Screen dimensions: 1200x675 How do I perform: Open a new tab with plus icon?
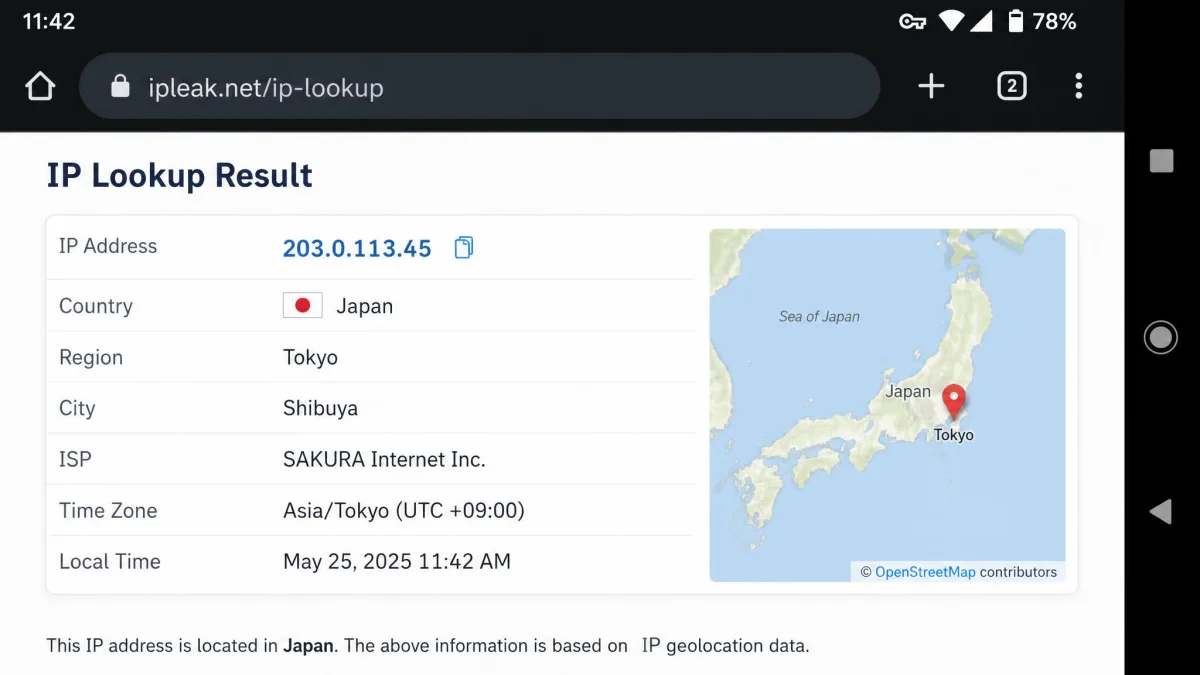point(931,86)
